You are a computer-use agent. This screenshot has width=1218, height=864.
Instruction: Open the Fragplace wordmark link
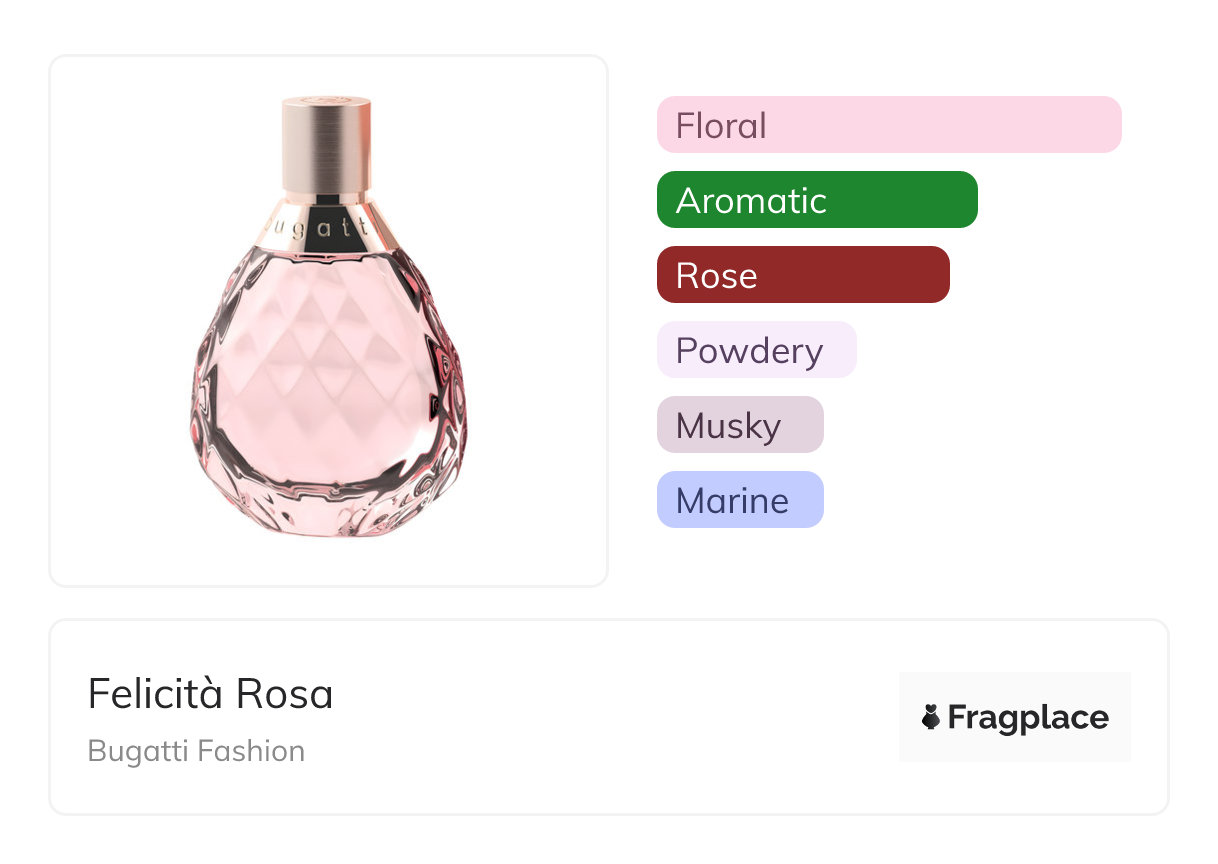1028,718
